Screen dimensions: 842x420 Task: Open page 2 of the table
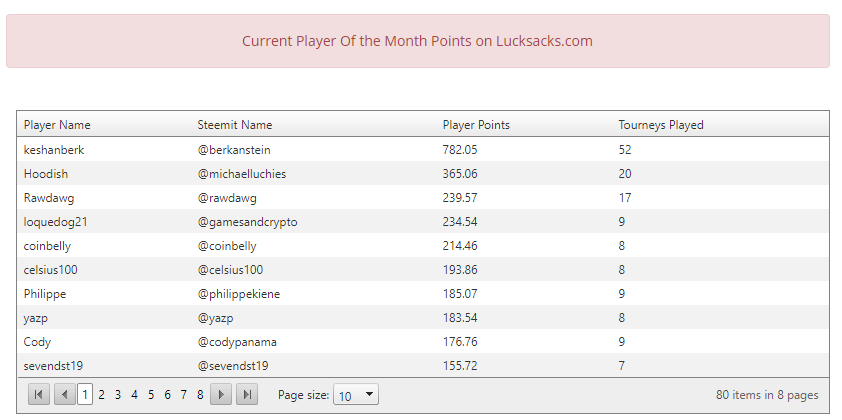[101, 395]
